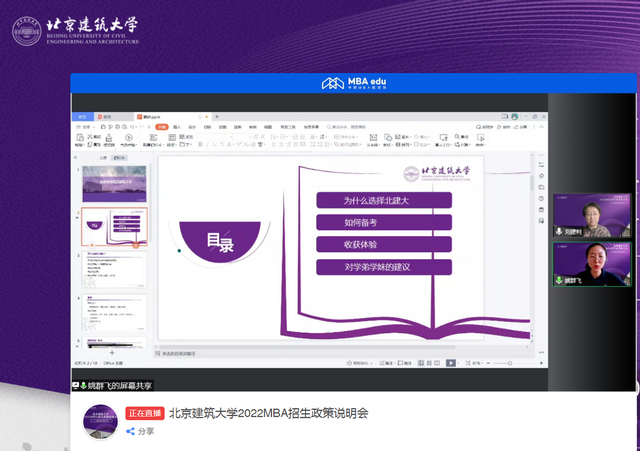Open a new tab with the plus icon
This screenshot has width=640, height=451.
coord(217,117)
